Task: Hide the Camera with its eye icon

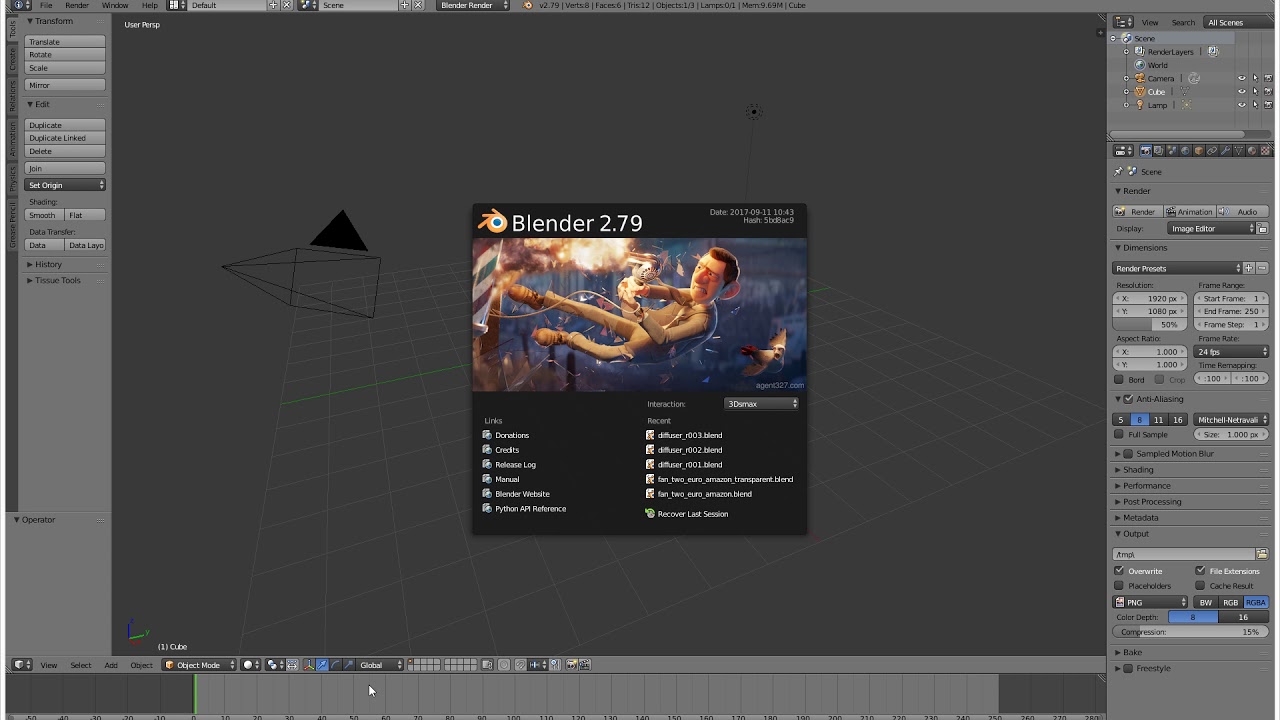Action: (x=1242, y=79)
